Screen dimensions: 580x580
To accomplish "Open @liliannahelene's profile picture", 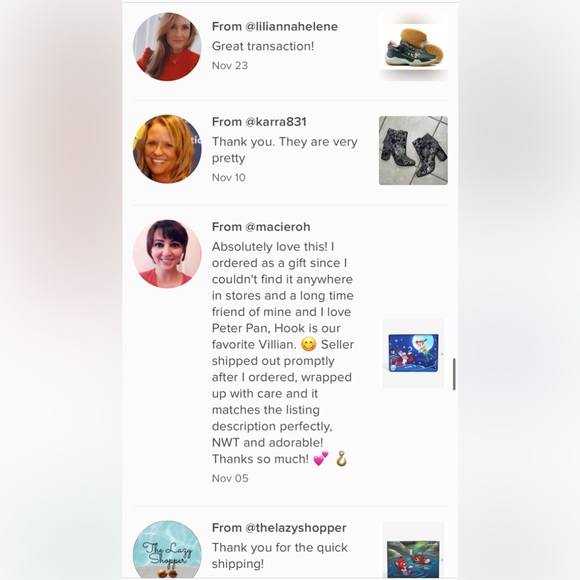I will tap(167, 46).
